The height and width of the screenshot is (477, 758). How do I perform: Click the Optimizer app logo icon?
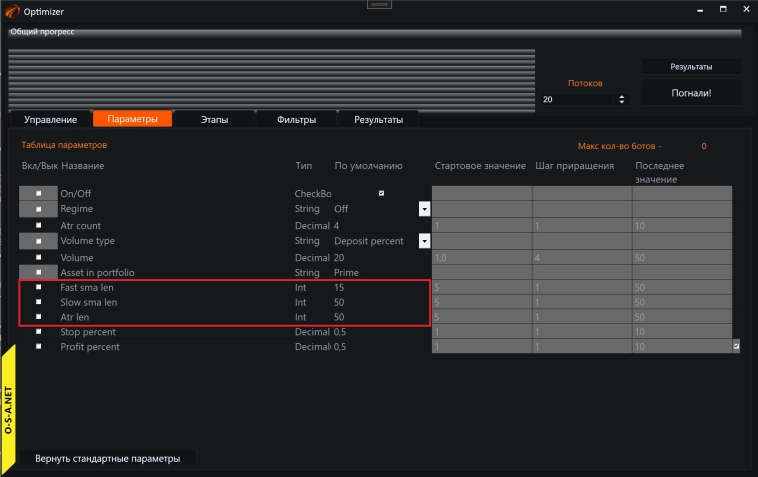(11, 10)
